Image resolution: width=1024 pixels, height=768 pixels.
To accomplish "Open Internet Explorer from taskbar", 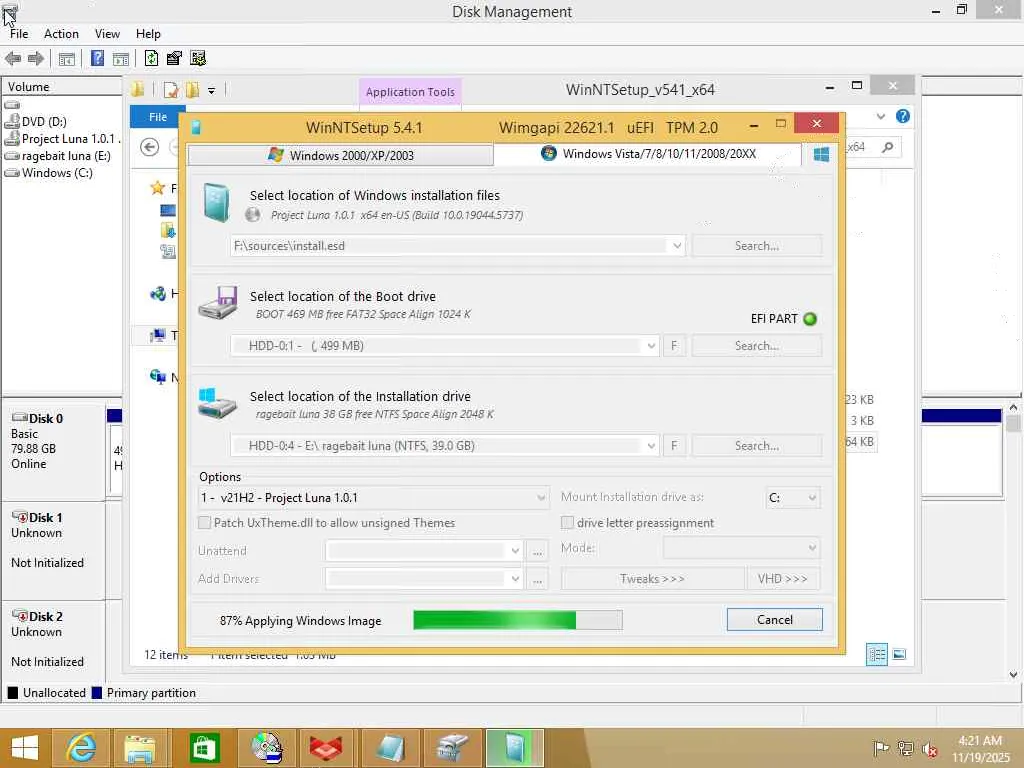I will tap(81, 748).
